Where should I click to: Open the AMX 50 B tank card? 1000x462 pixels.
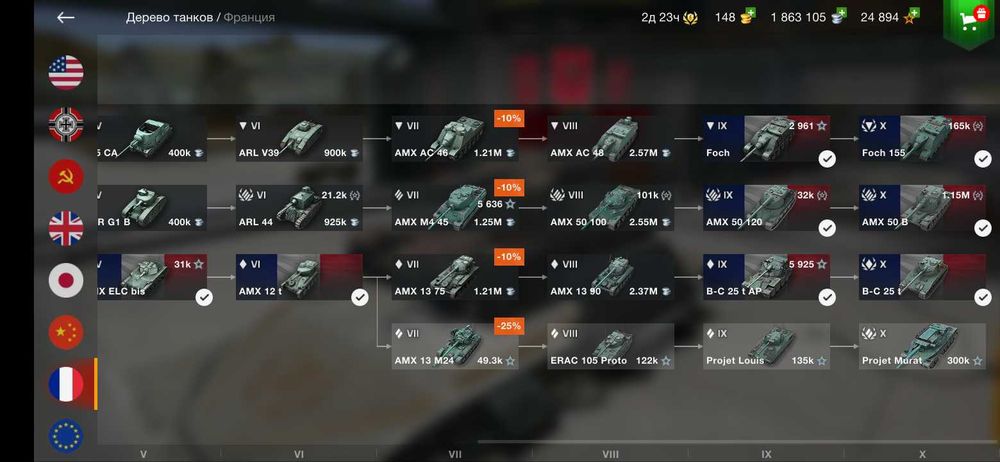pyautogui.click(x=922, y=208)
